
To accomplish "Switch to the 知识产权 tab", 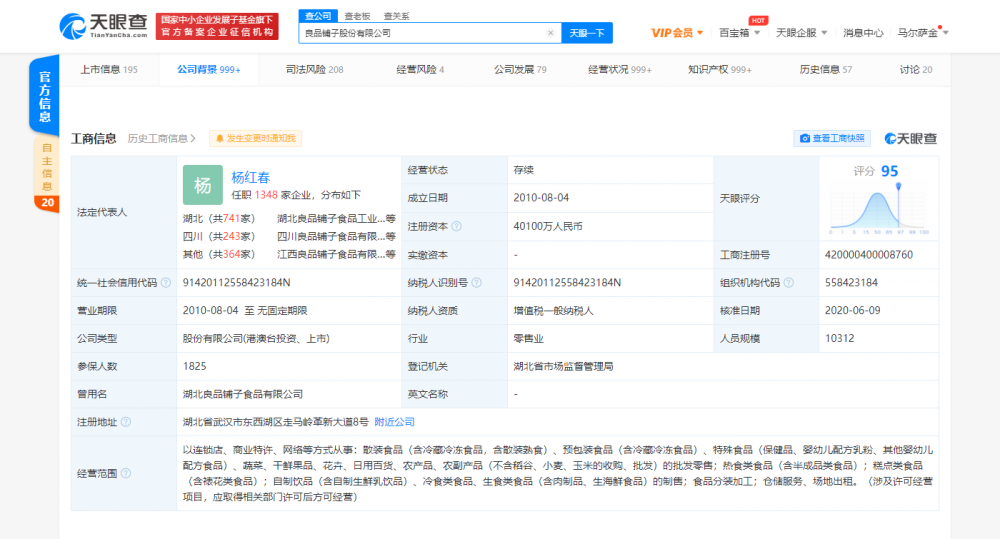I will click(719, 70).
